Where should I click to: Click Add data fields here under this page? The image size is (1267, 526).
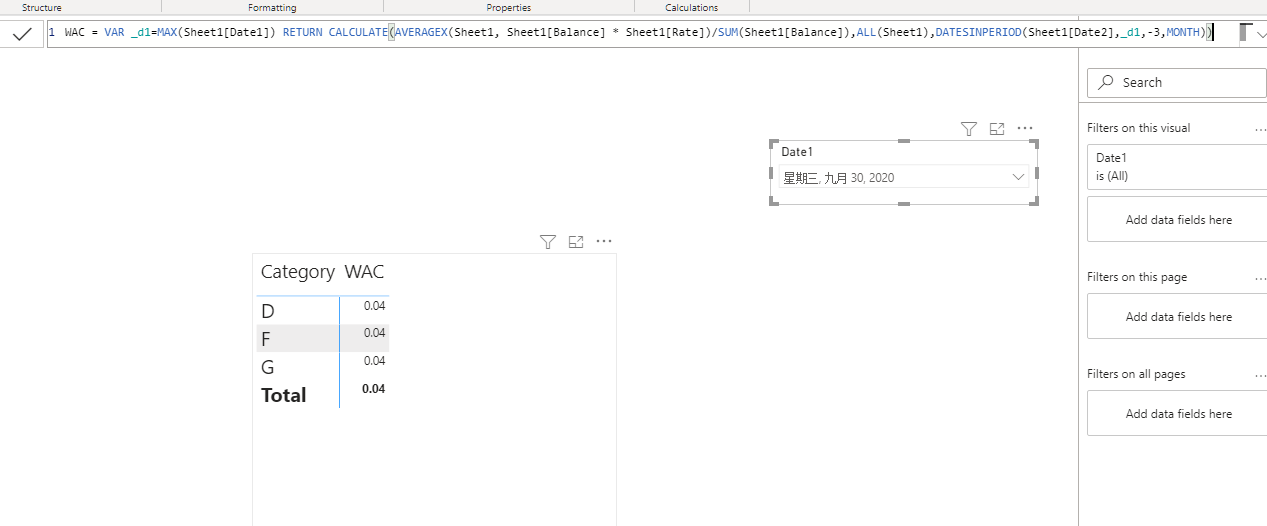(1177, 316)
